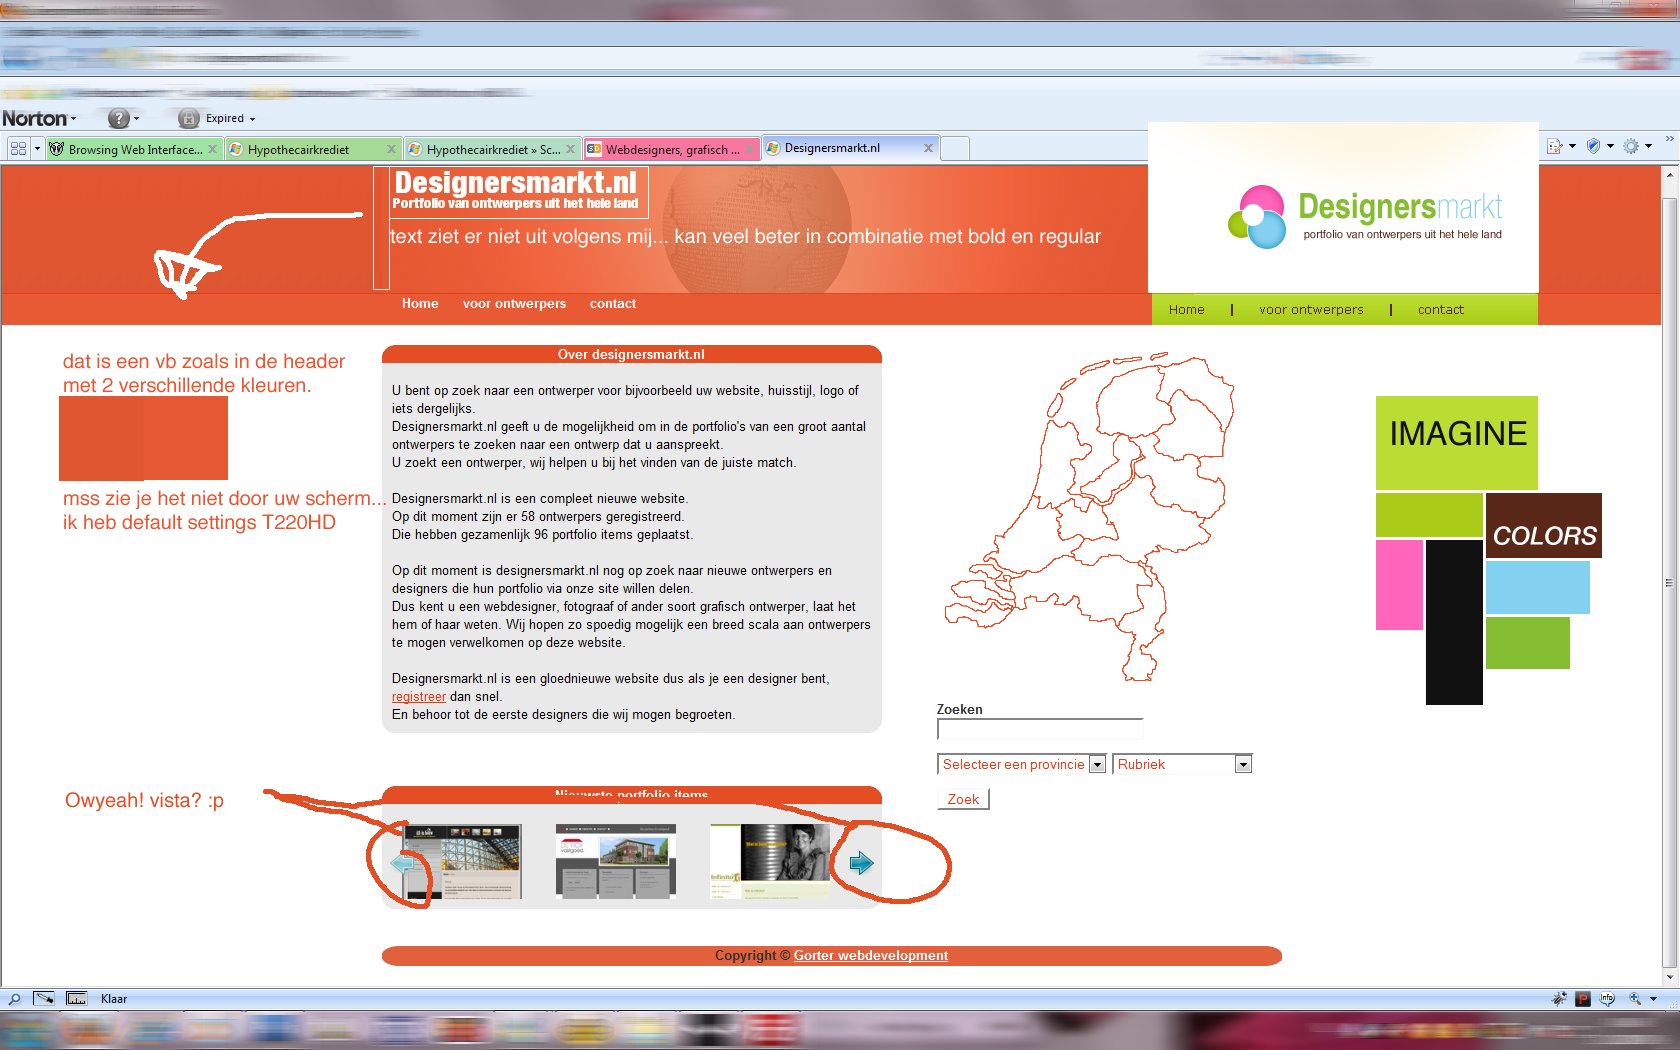Open the Page menu dropdown arrow
The height and width of the screenshot is (1050, 1680).
click(x=1572, y=146)
